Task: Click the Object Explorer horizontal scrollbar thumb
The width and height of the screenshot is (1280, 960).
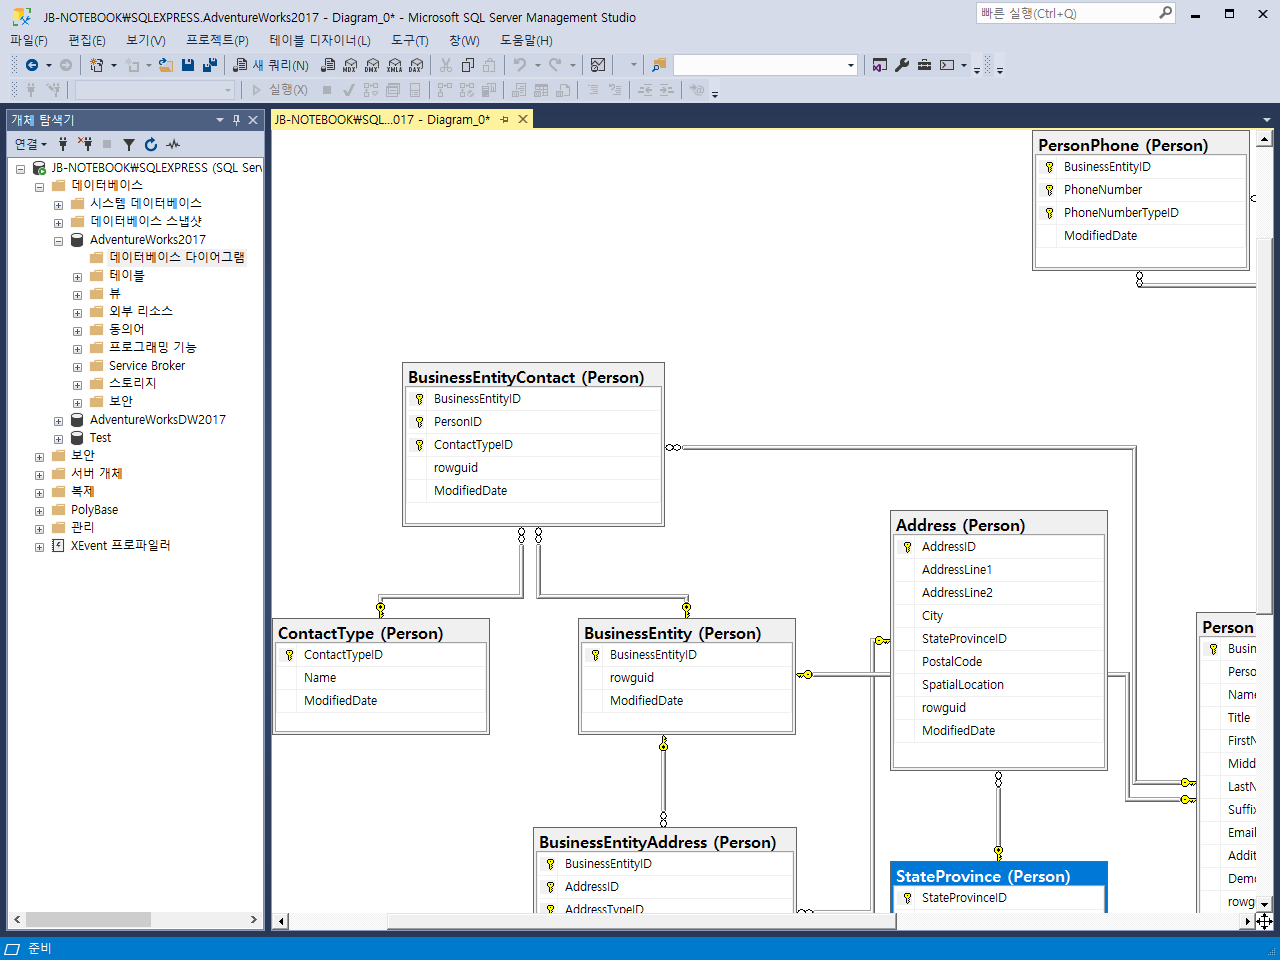Action: pos(88,919)
